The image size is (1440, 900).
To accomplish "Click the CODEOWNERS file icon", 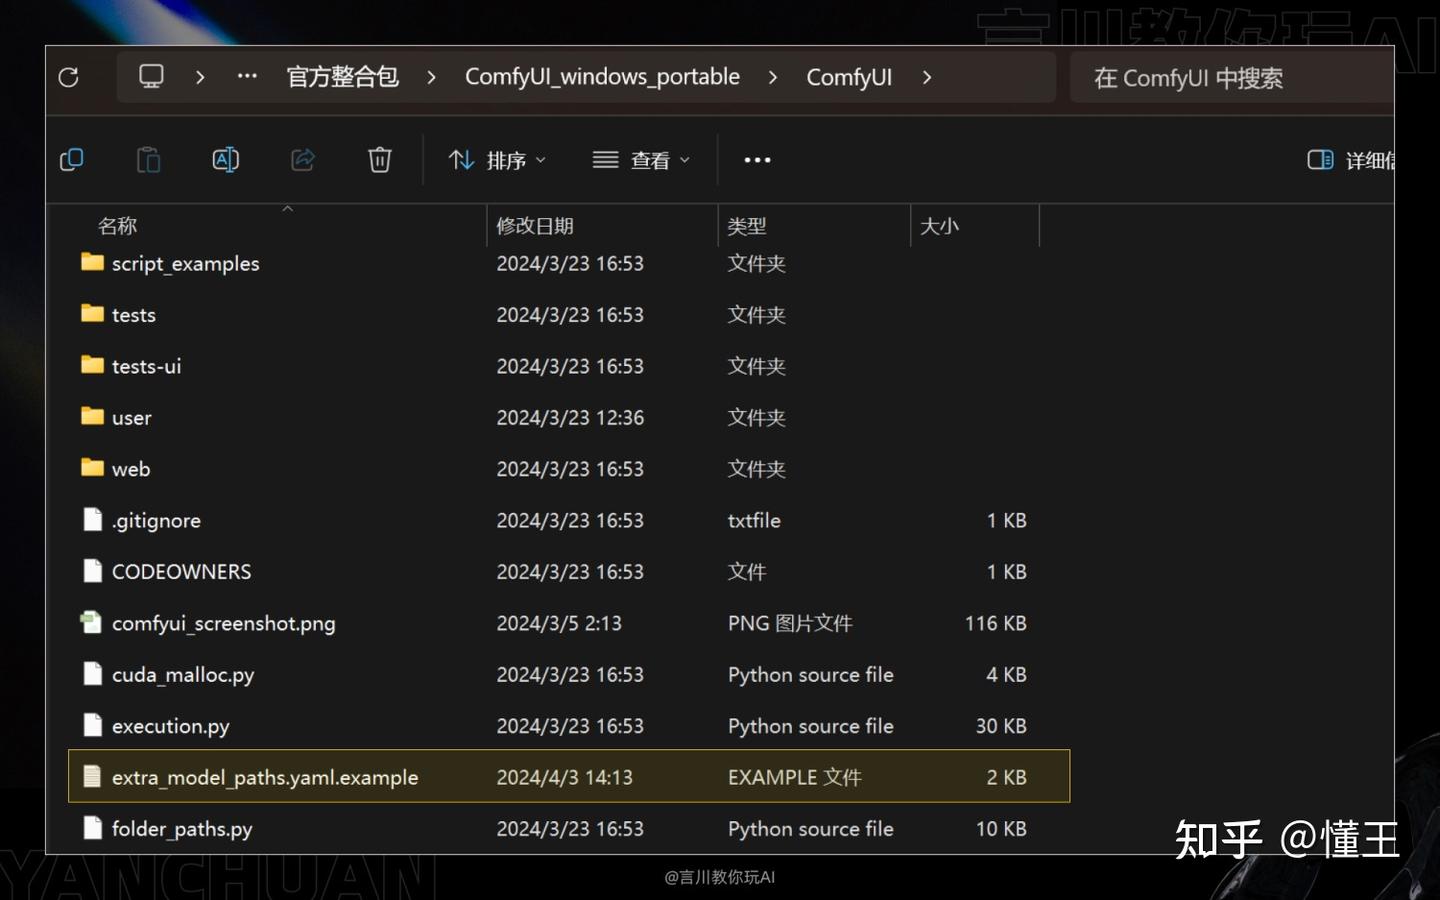I will [92, 571].
